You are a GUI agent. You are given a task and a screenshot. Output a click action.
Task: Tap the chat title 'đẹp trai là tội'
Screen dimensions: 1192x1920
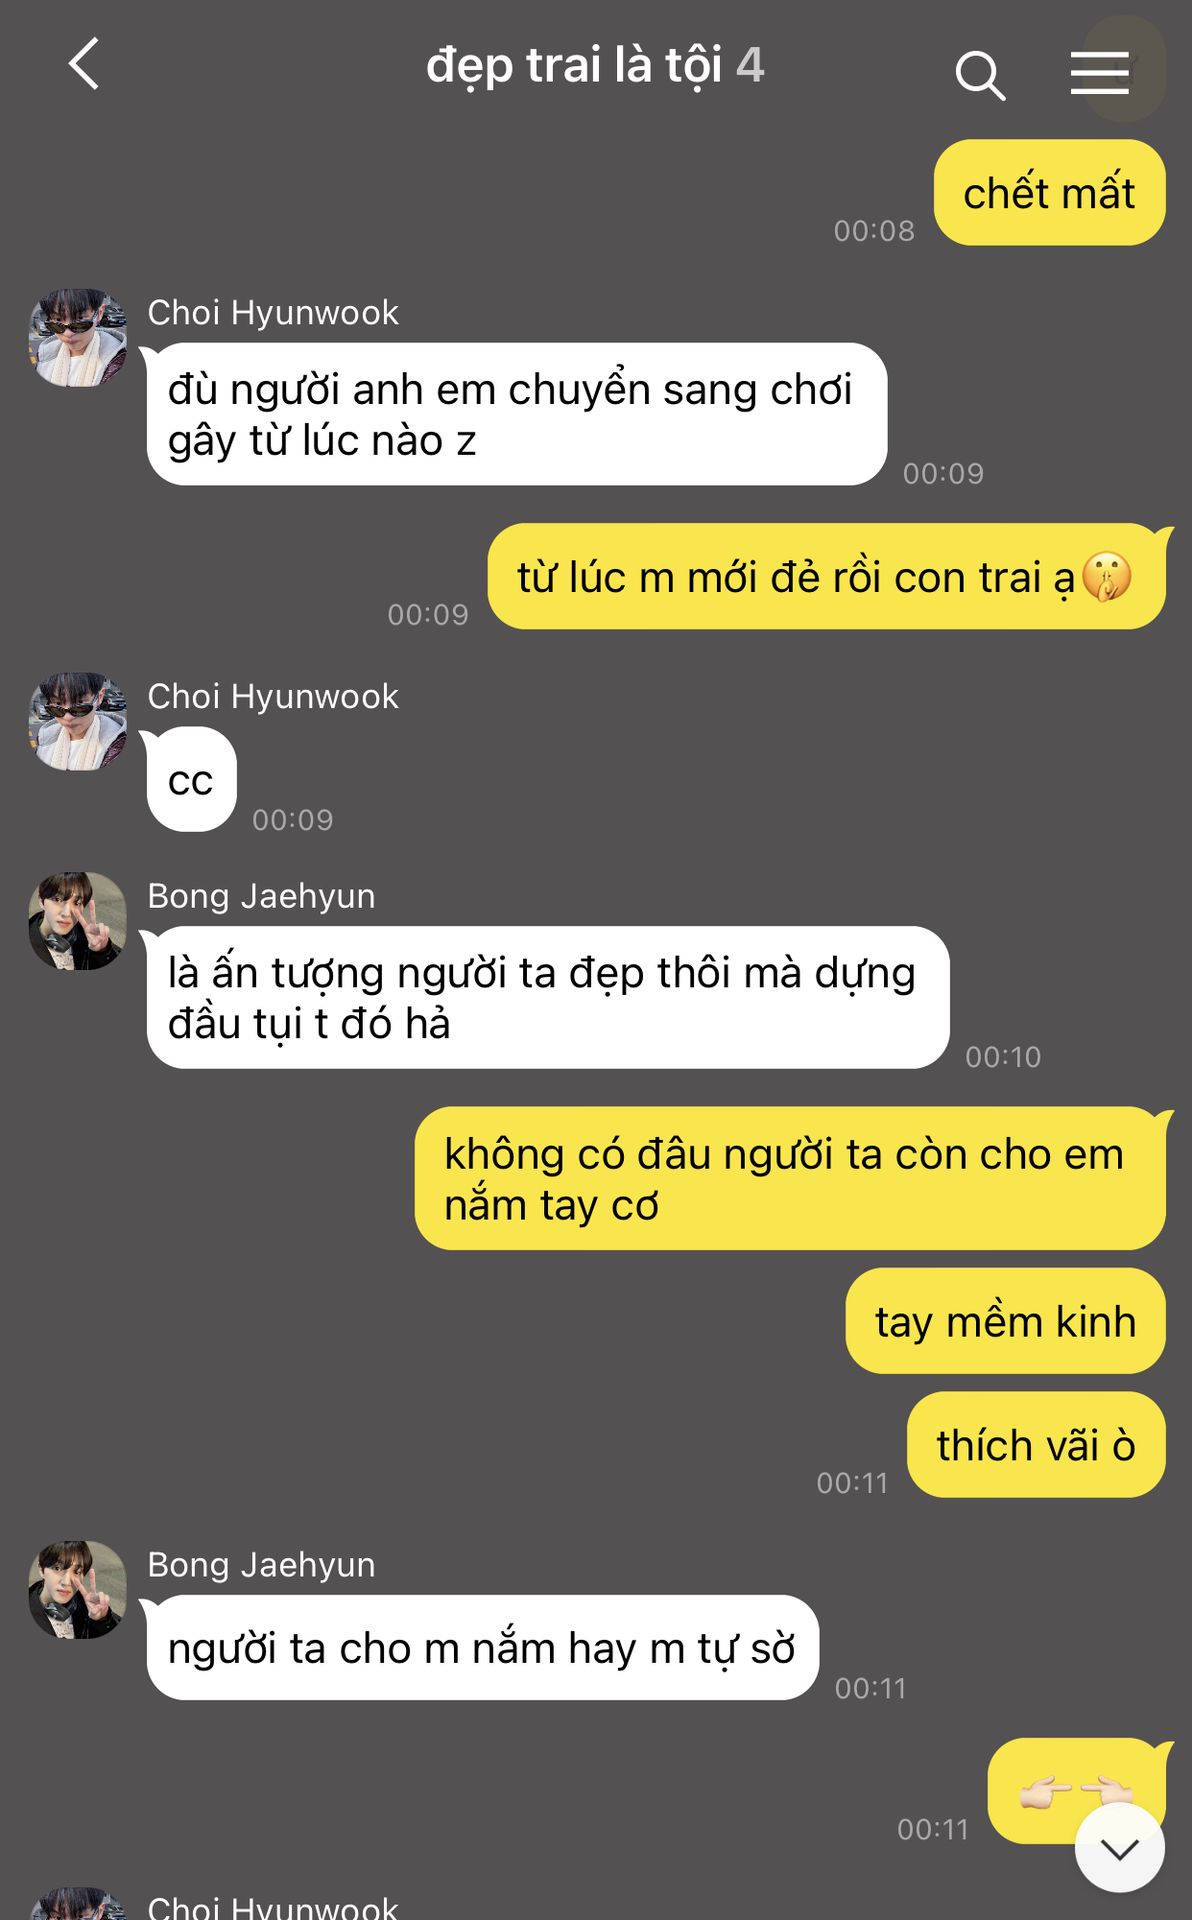[574, 66]
